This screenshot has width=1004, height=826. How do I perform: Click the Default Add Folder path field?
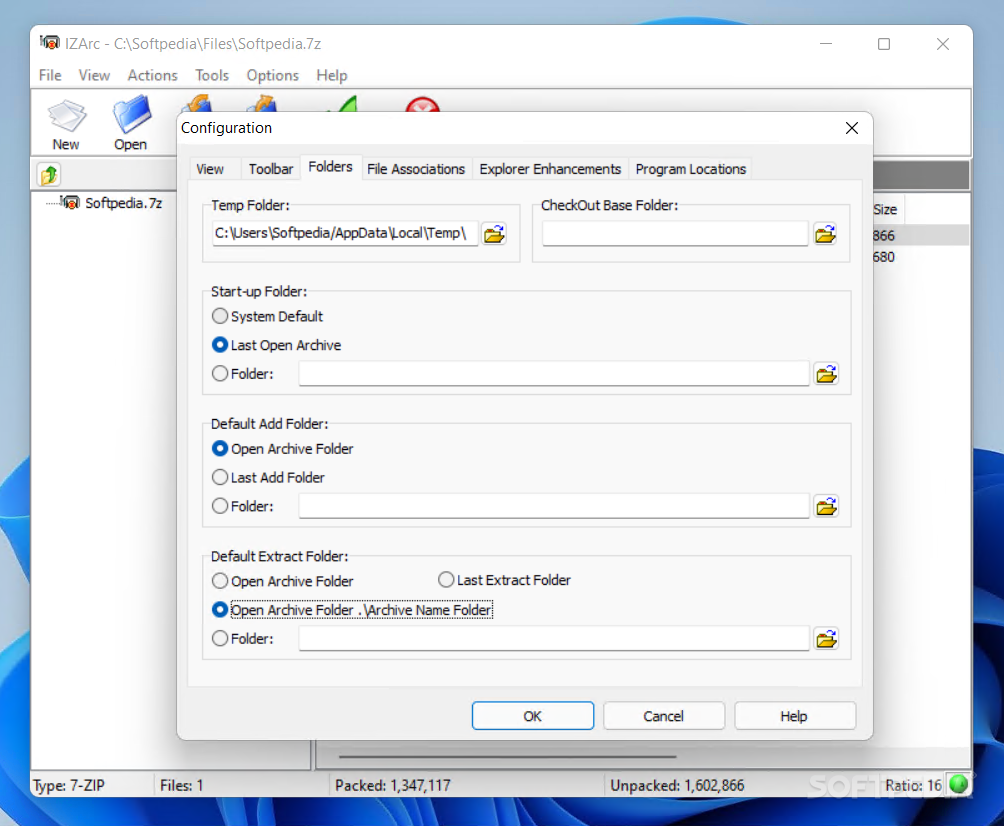click(554, 506)
